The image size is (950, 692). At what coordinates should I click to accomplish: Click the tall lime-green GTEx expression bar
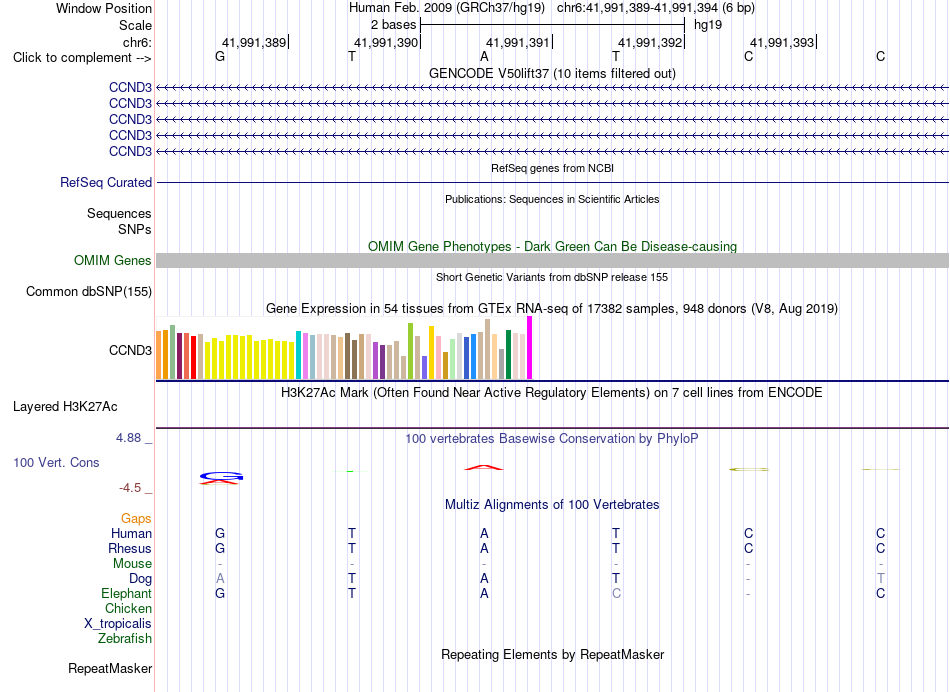pos(410,351)
